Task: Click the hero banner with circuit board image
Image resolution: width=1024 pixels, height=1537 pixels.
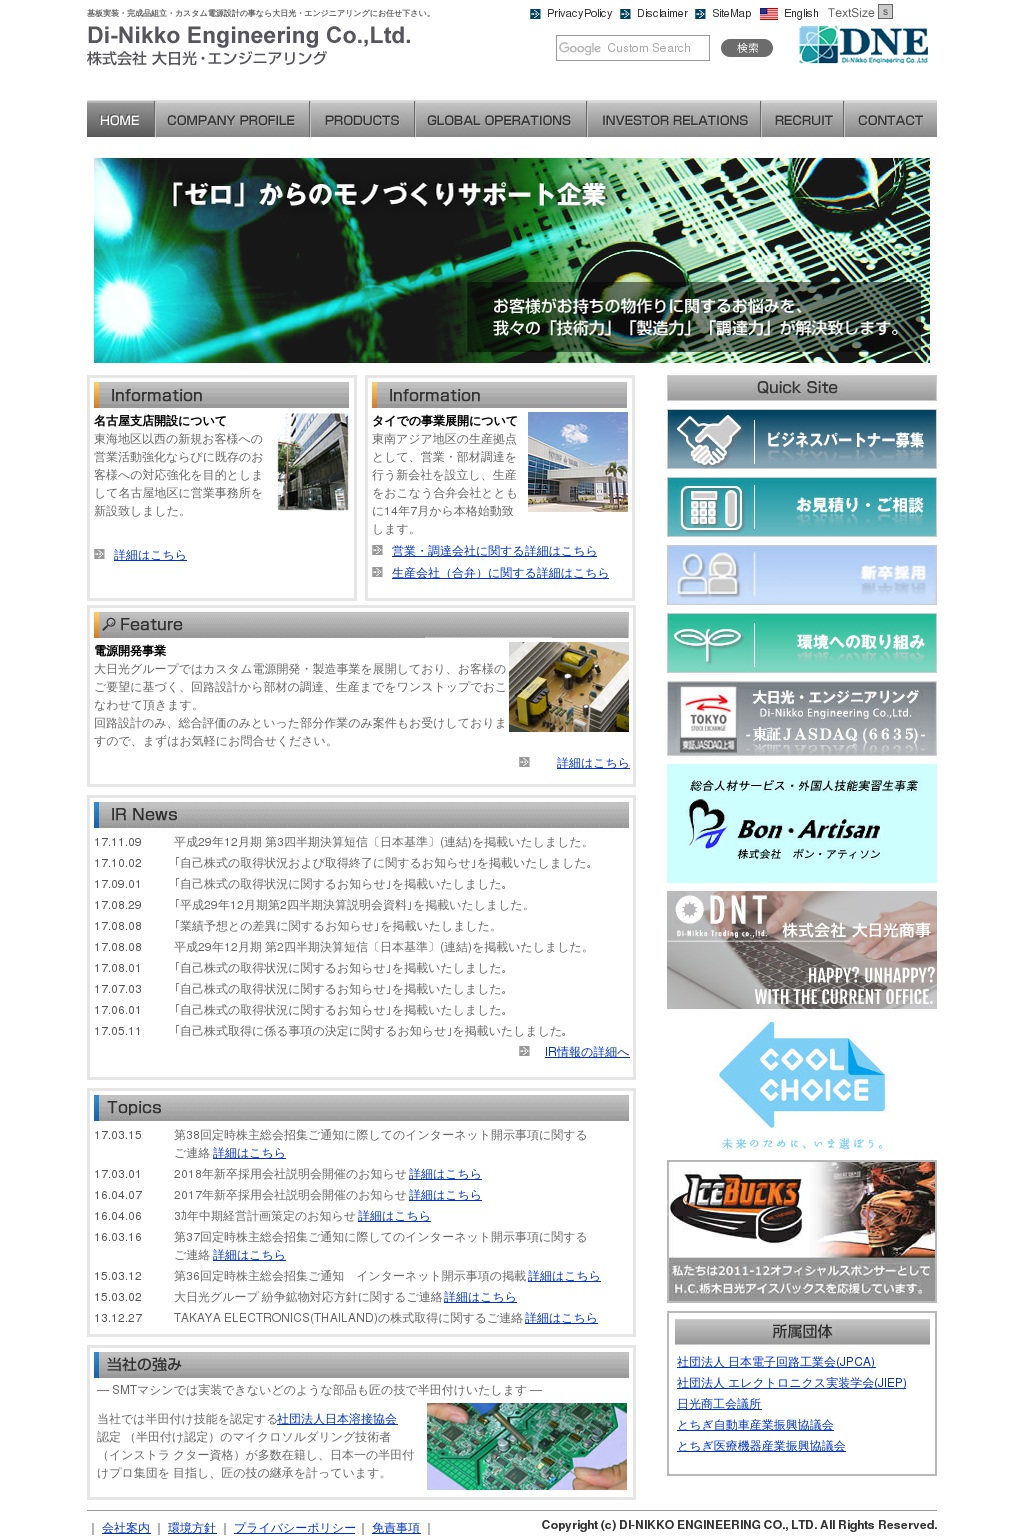Action: (x=512, y=260)
